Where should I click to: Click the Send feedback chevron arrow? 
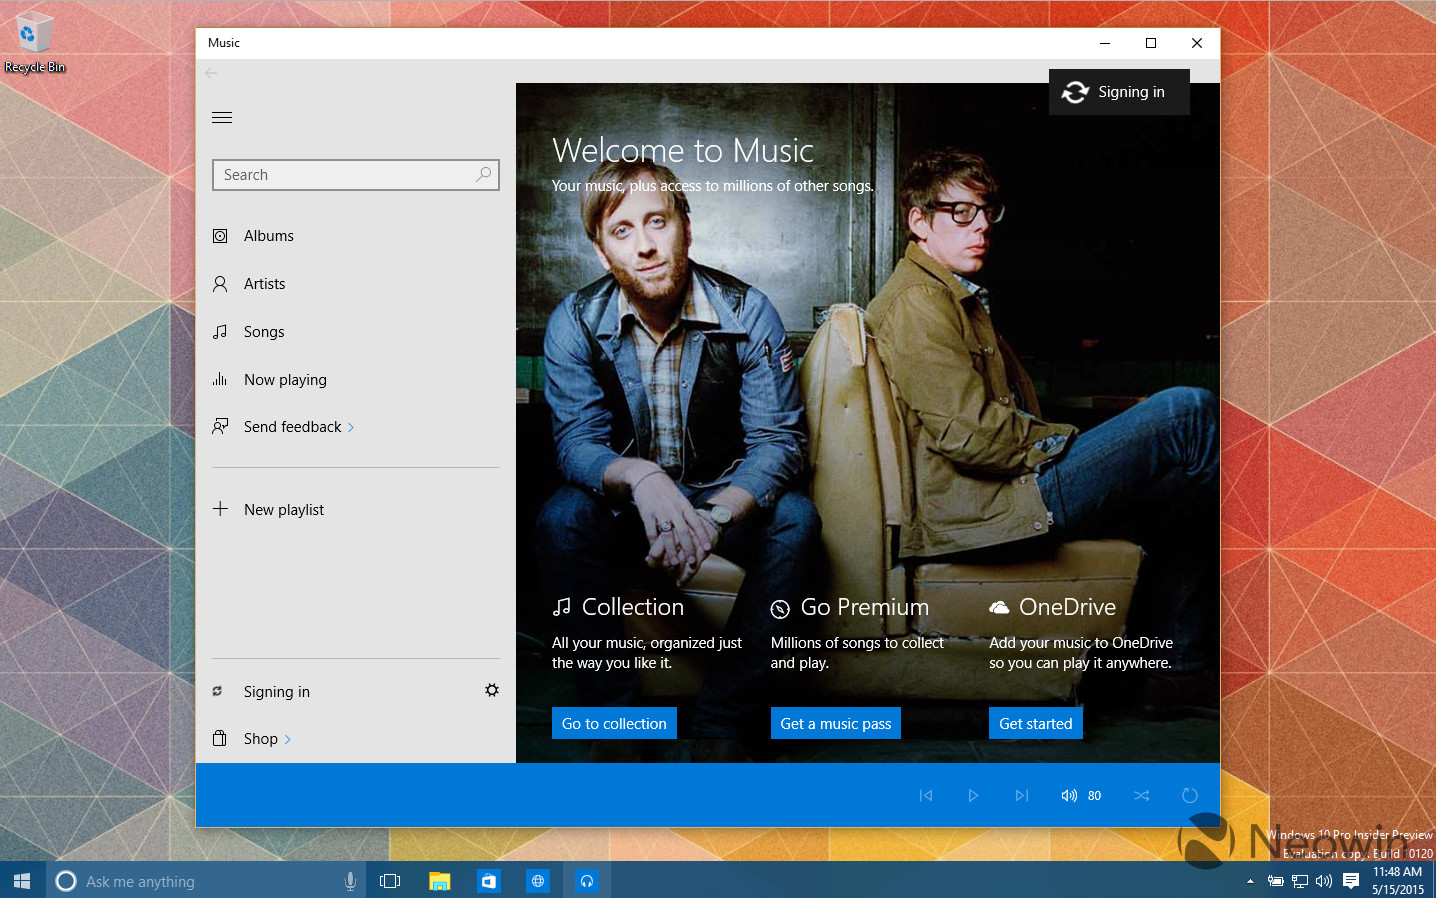(x=351, y=428)
